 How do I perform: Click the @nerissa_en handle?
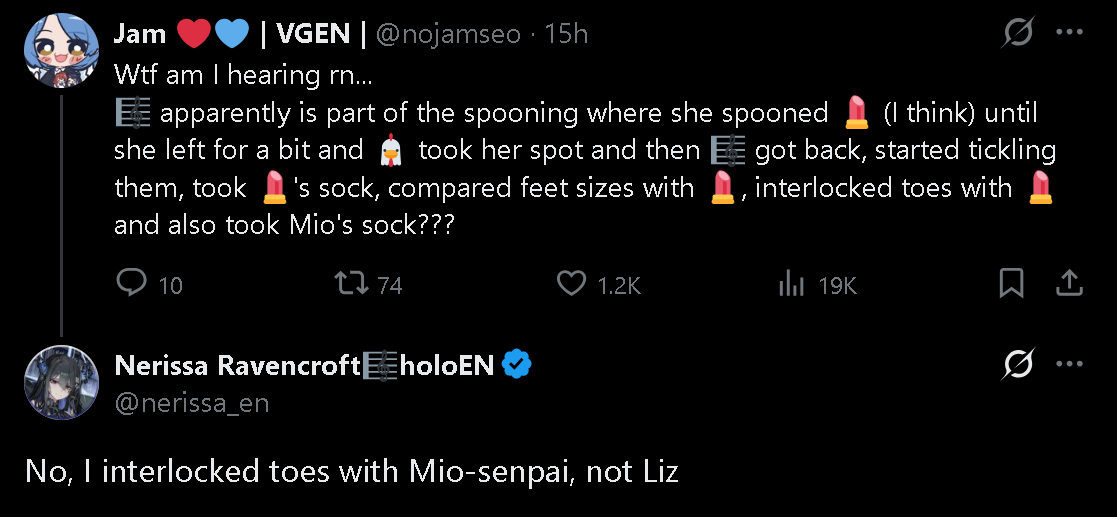click(192, 403)
